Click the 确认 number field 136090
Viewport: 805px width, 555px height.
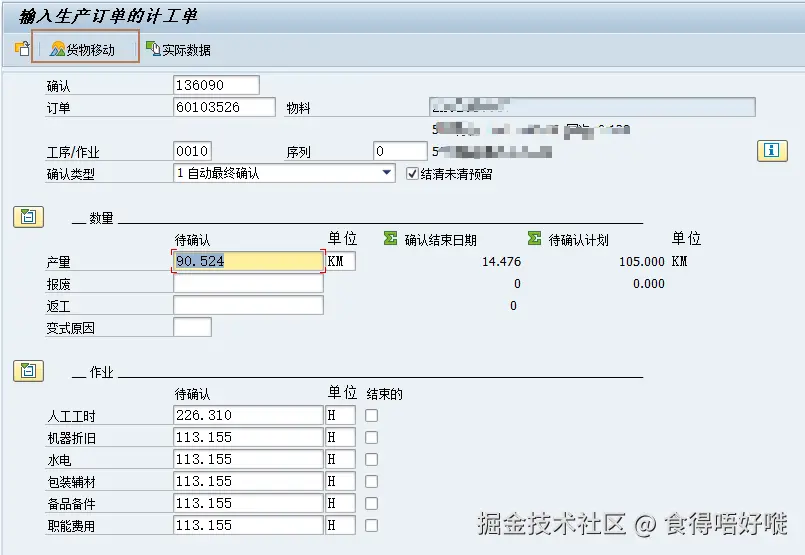[216, 85]
